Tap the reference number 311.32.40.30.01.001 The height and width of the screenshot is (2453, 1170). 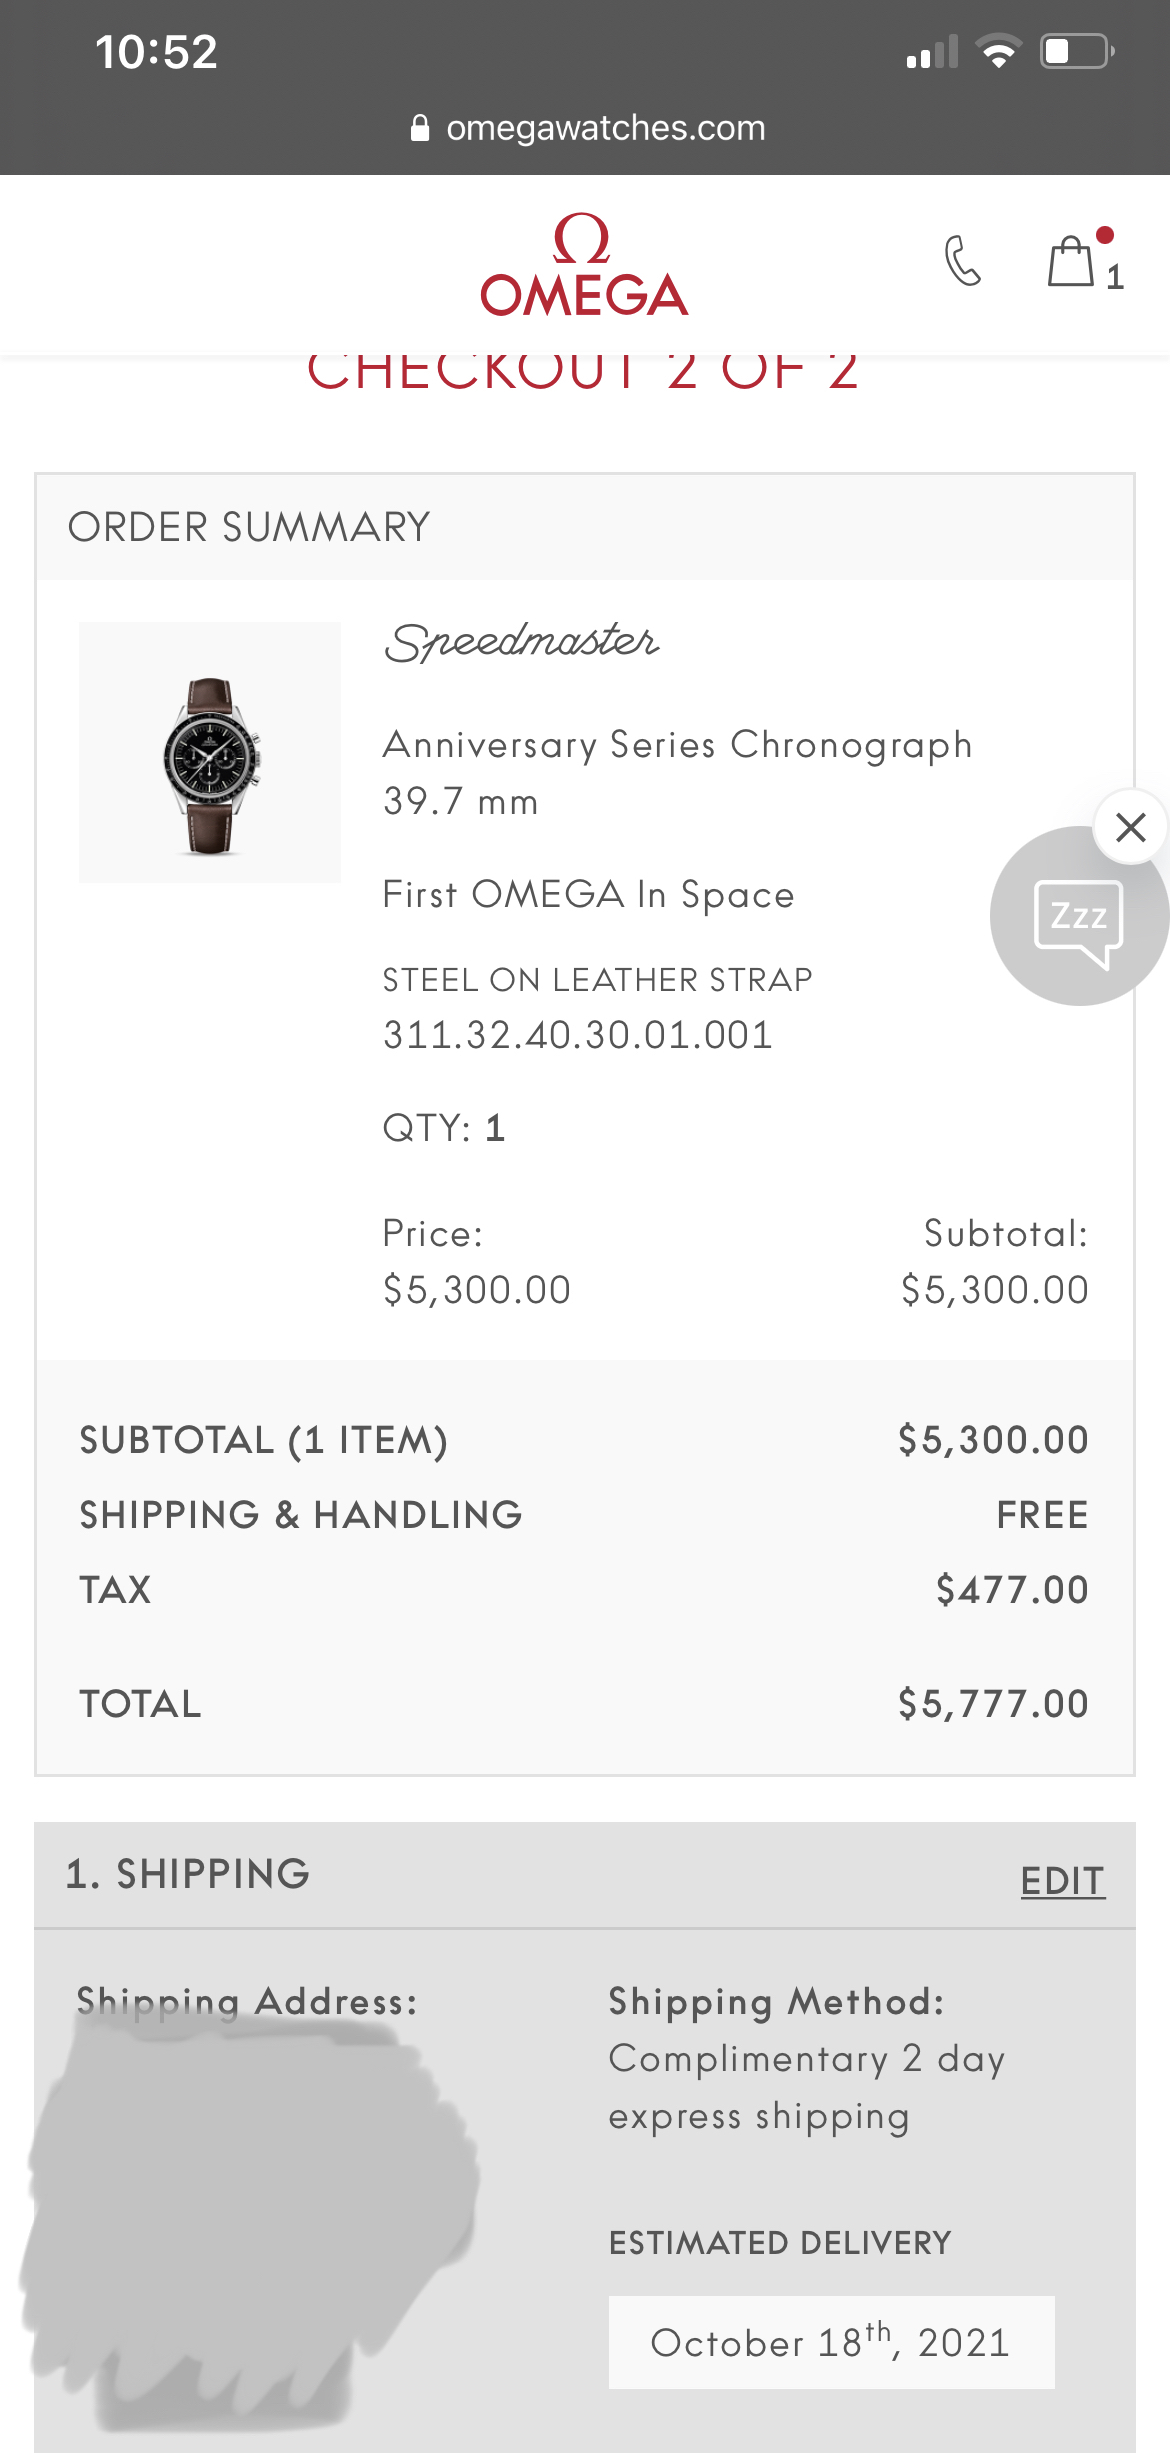coord(578,1035)
